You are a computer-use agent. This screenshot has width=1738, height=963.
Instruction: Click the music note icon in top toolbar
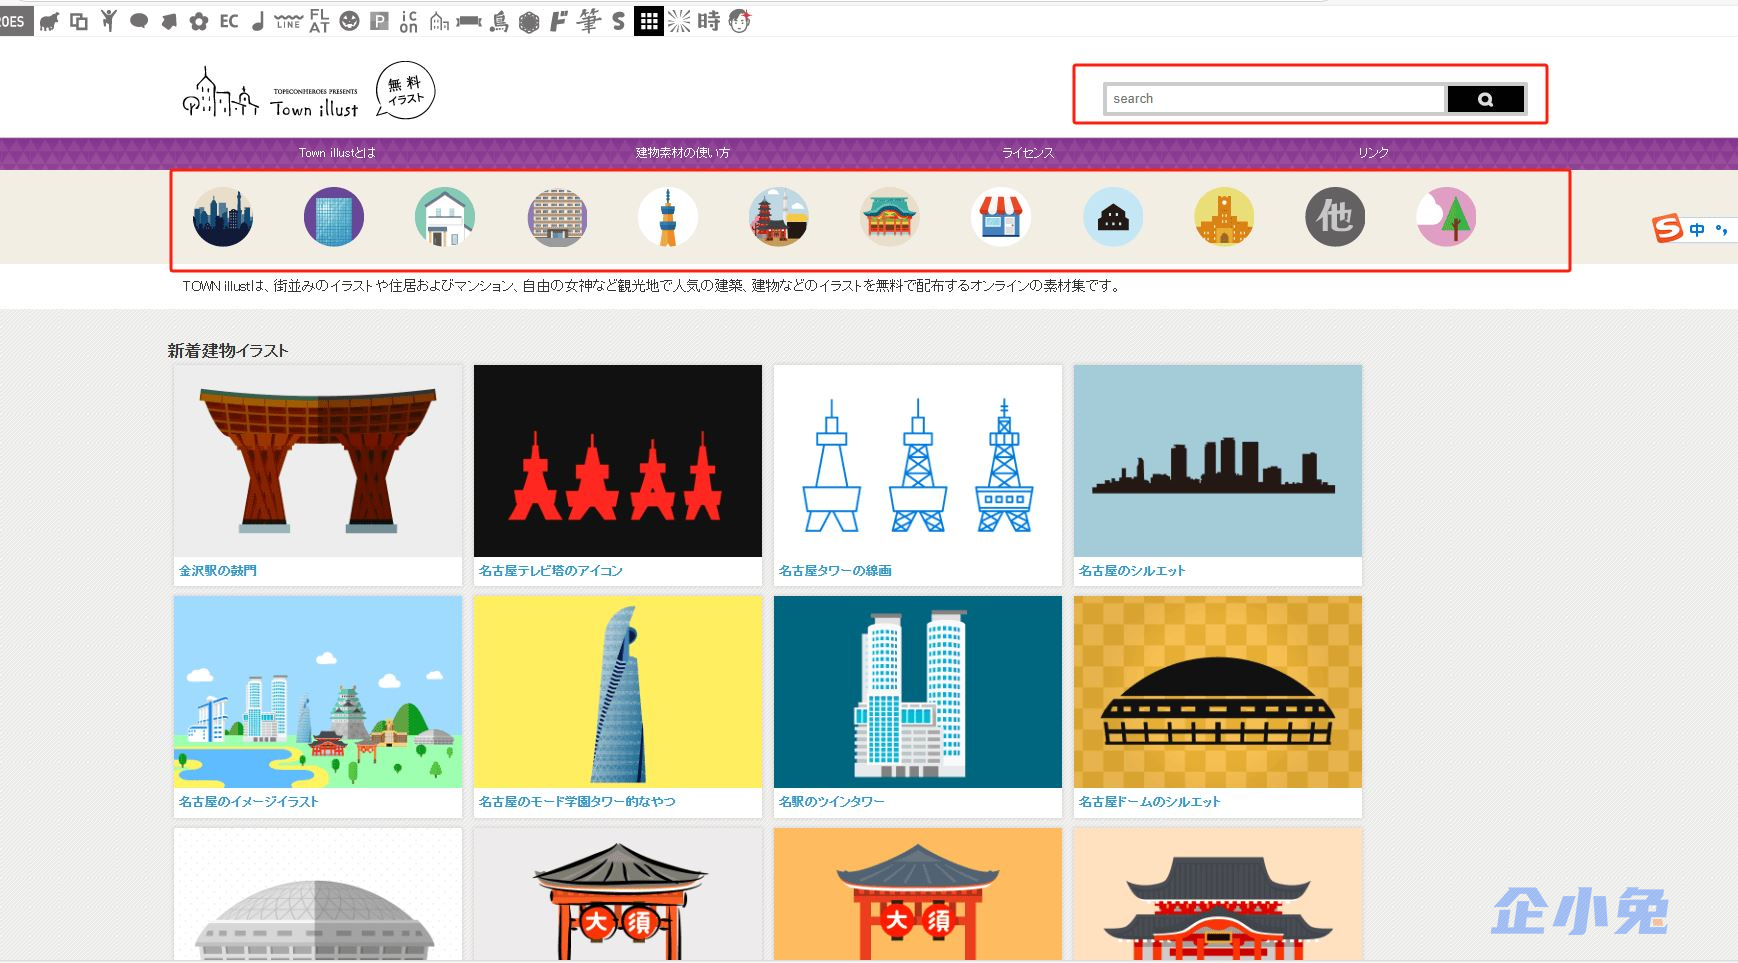[x=258, y=21]
